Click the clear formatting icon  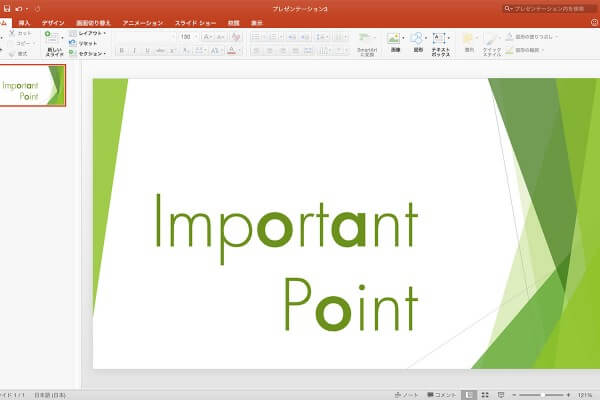(236, 37)
